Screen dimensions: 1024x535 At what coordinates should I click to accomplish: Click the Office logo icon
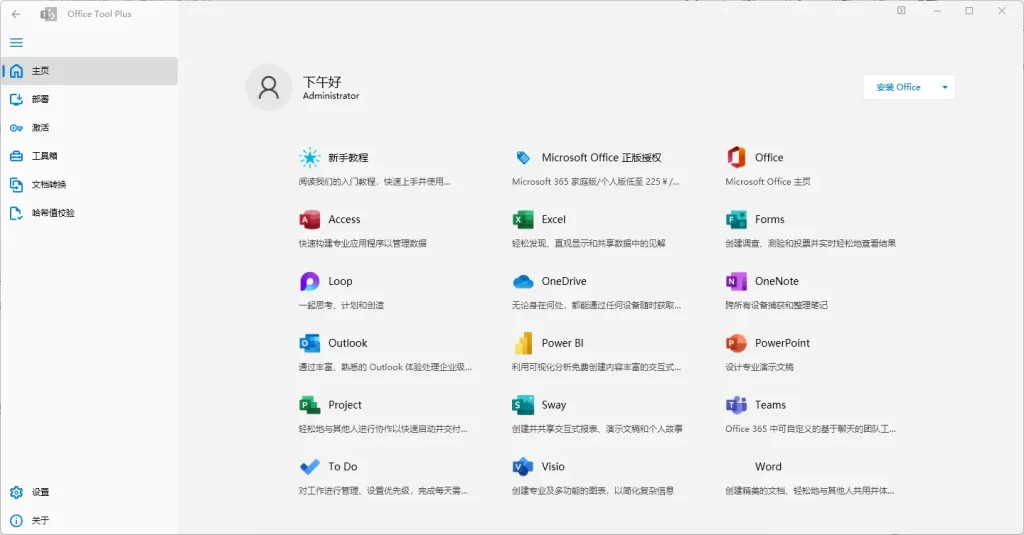click(x=736, y=157)
